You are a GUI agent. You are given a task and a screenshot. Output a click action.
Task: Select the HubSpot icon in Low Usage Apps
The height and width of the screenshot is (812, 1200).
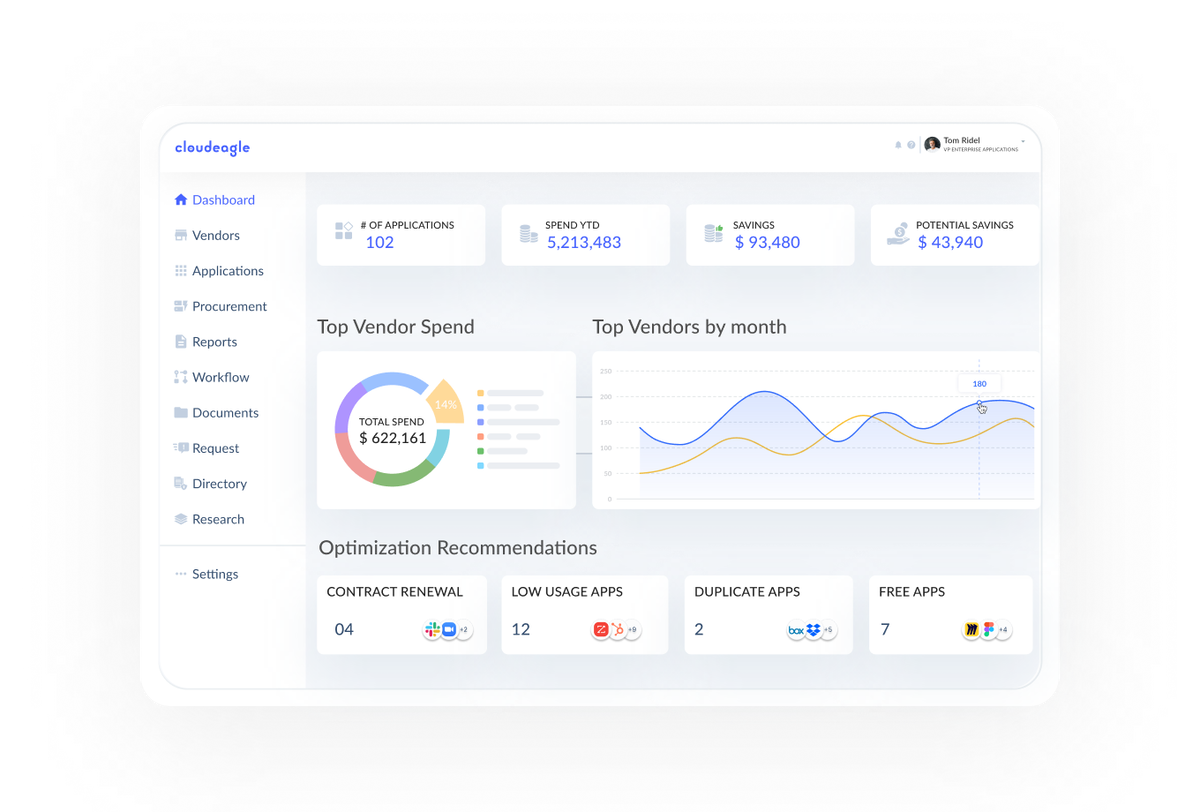618,629
